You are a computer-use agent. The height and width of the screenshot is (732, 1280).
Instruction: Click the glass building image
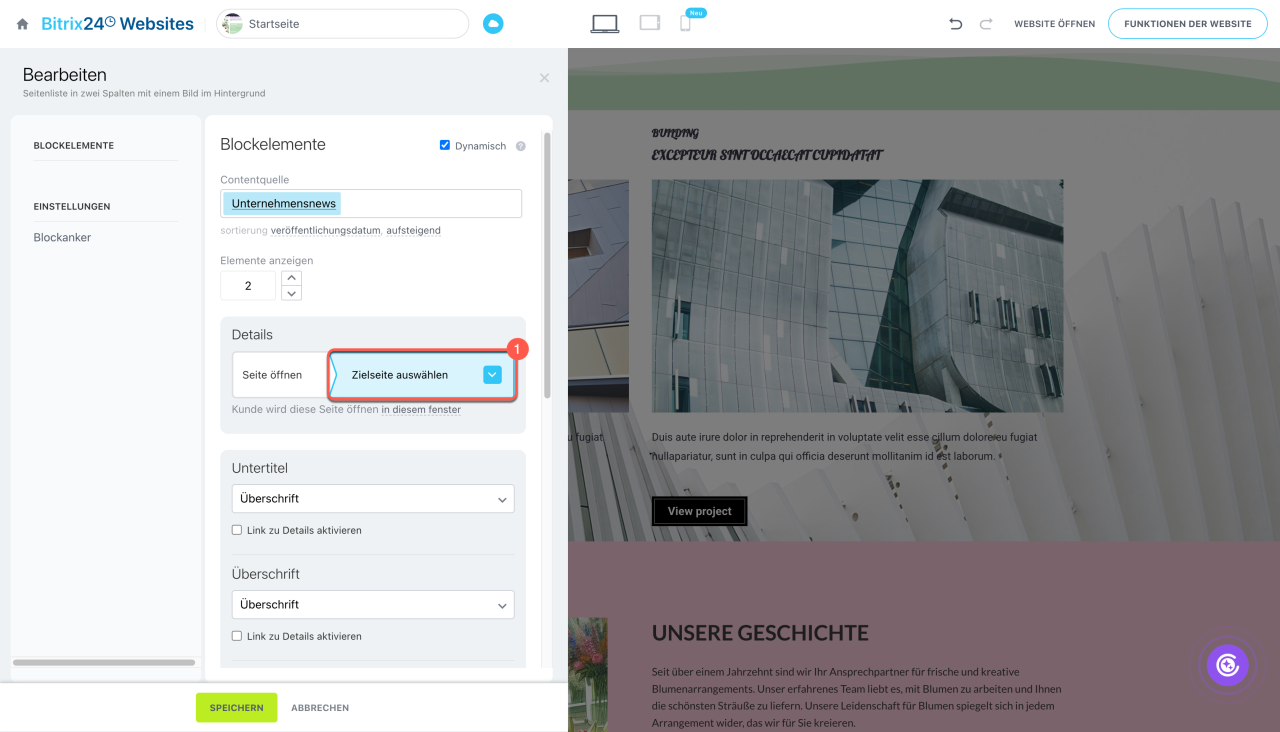click(x=857, y=296)
